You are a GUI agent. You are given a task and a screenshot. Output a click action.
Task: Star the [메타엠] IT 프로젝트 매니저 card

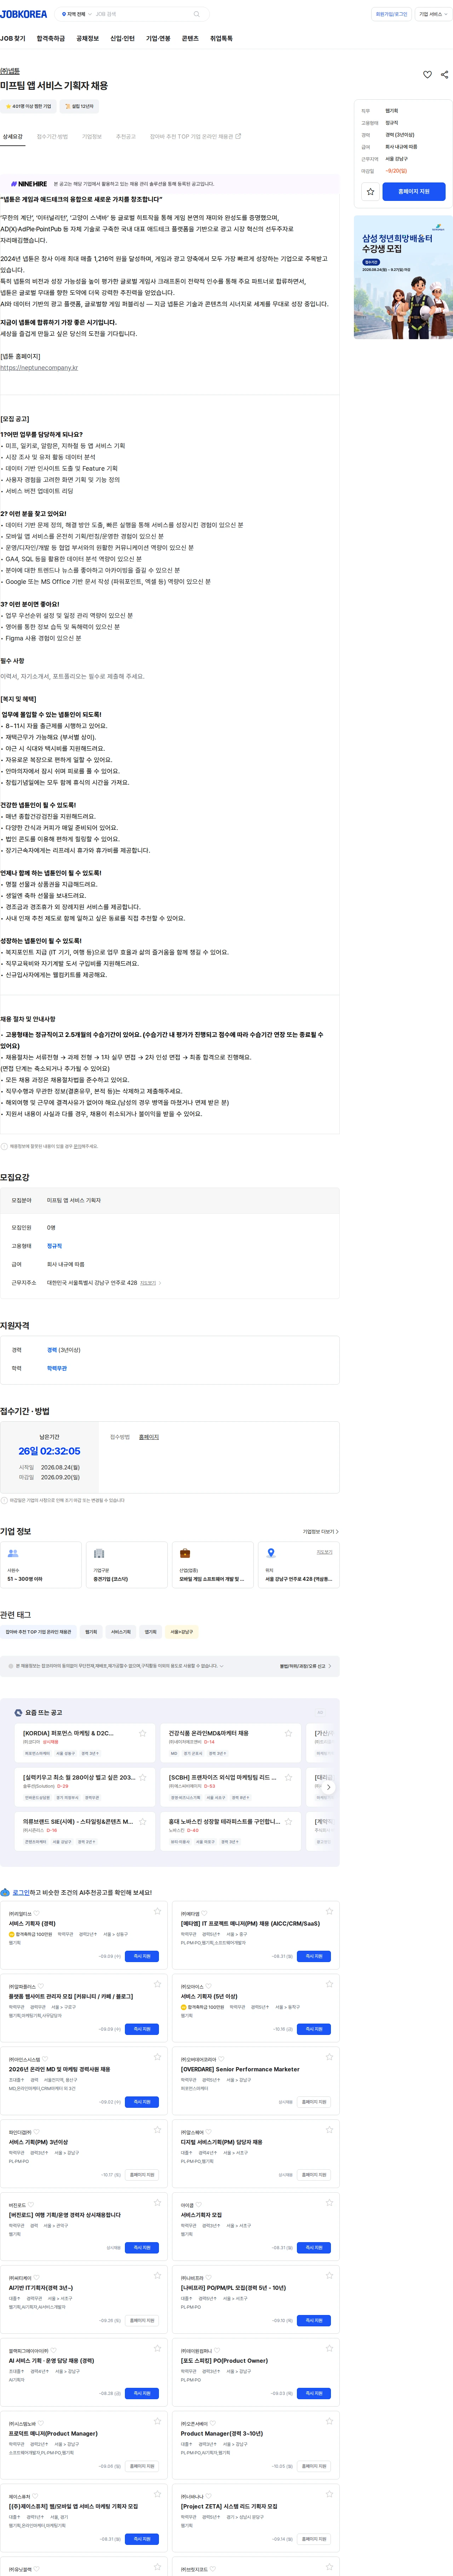[329, 1911]
